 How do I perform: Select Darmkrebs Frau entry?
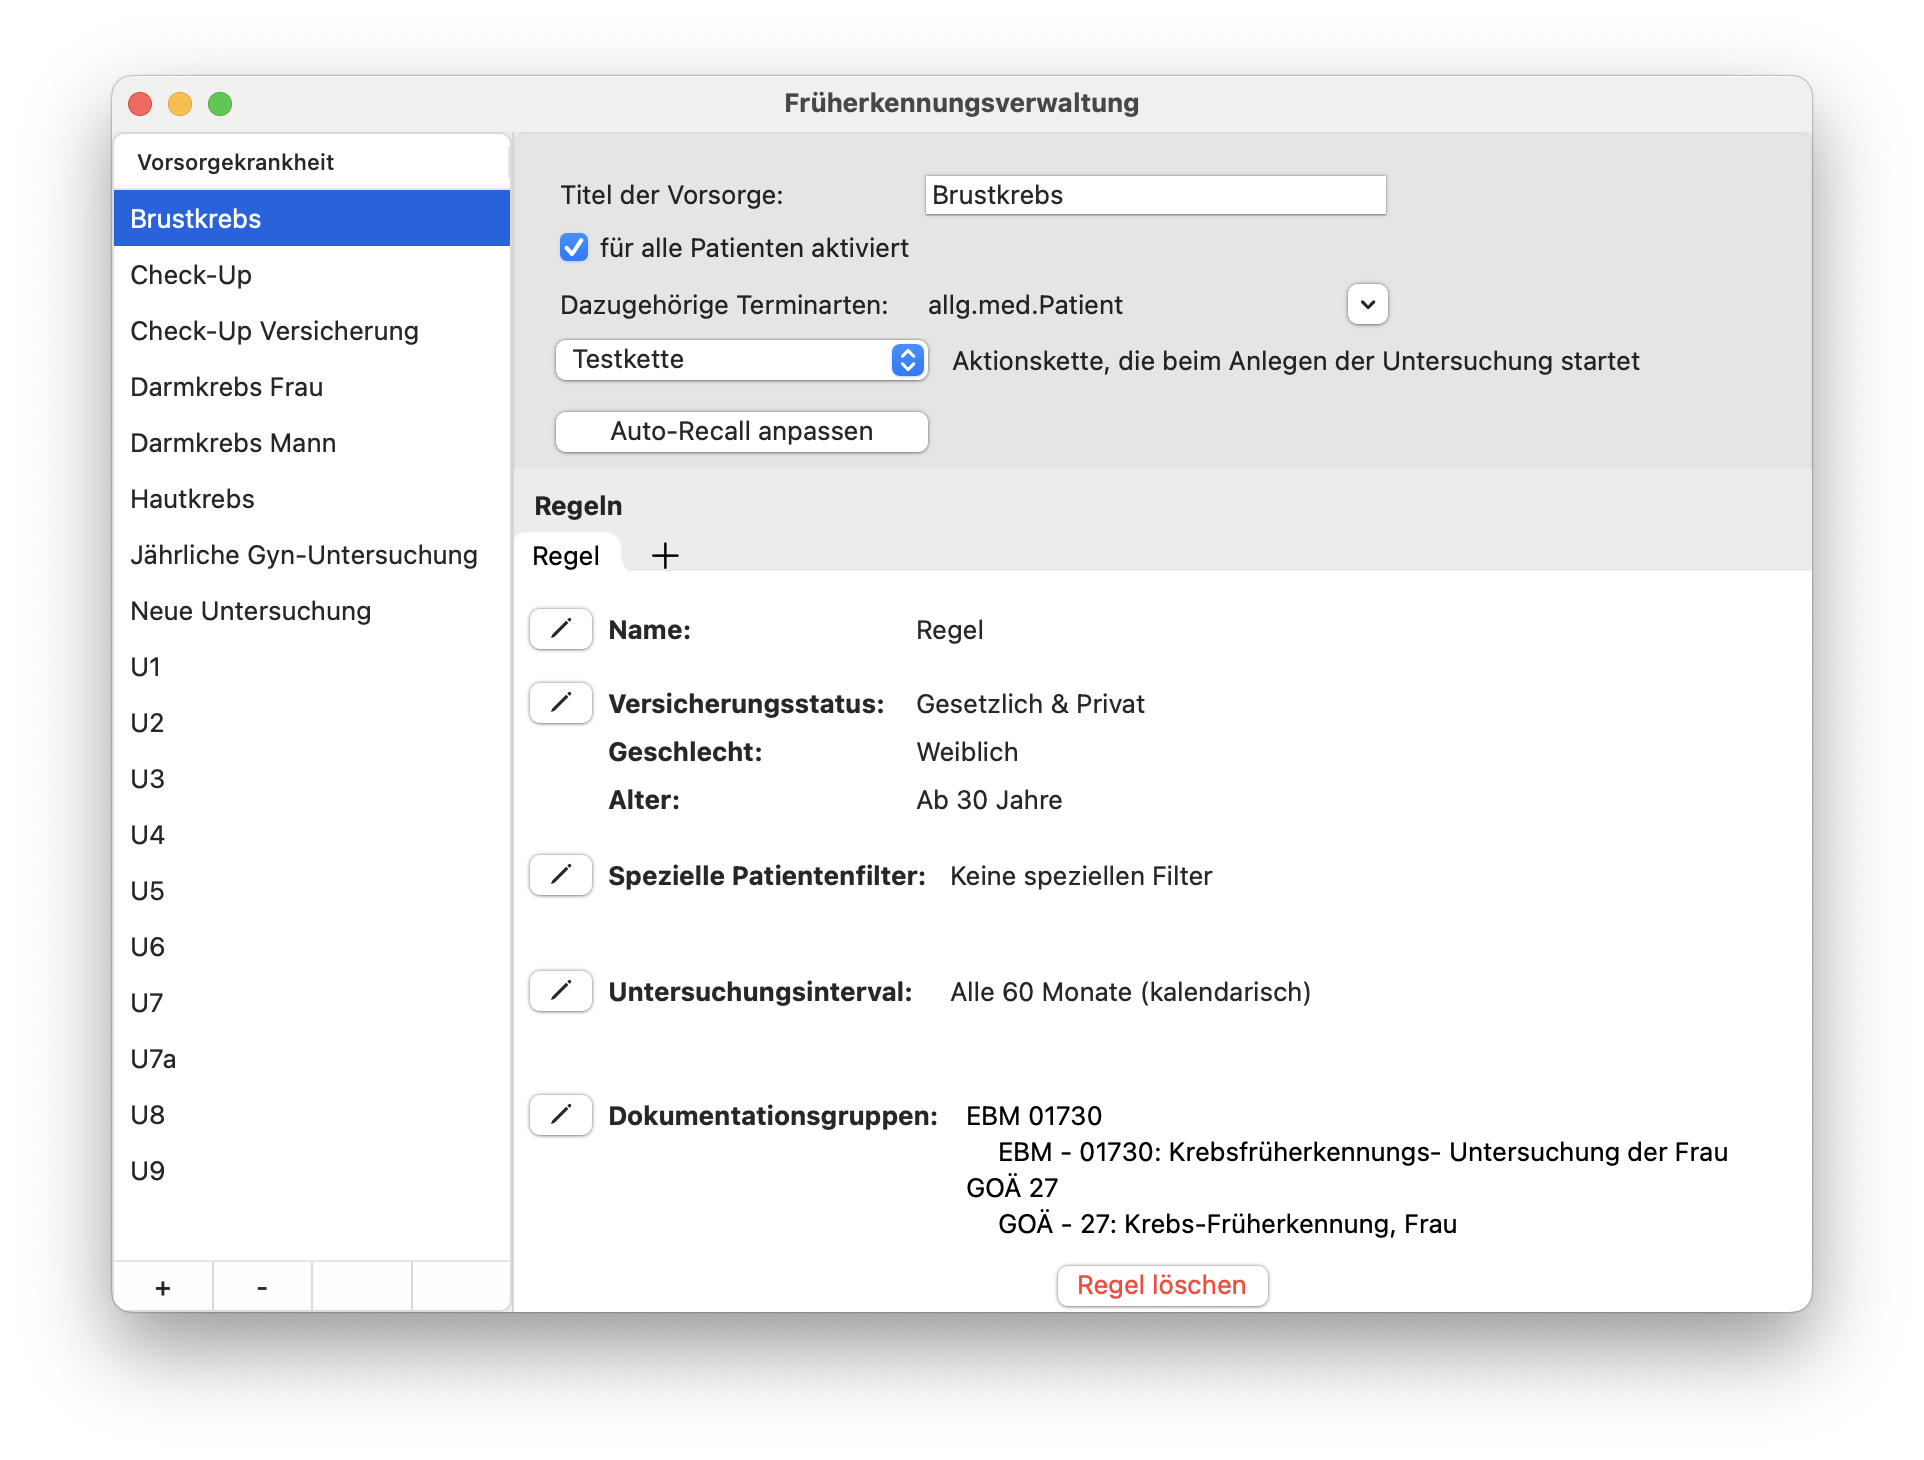coord(227,387)
